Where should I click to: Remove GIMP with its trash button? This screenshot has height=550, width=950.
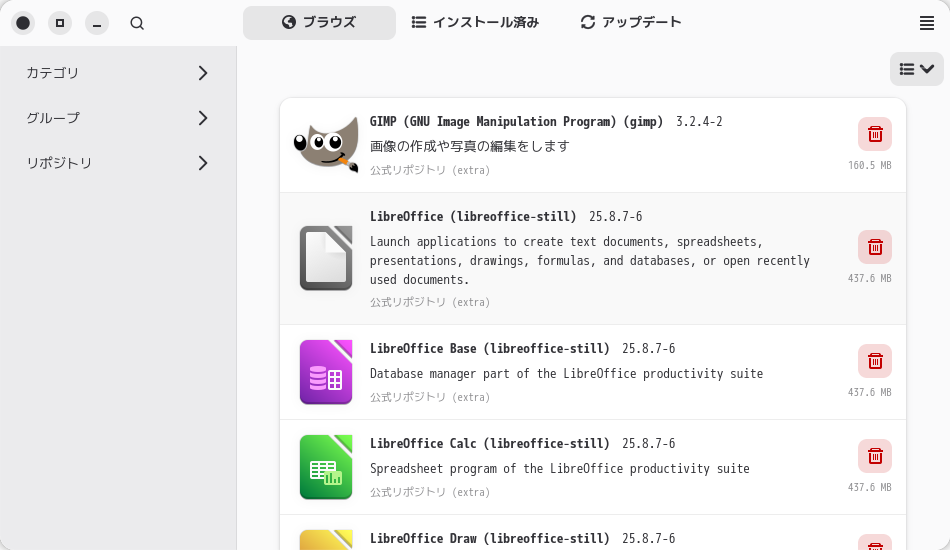tap(875, 134)
